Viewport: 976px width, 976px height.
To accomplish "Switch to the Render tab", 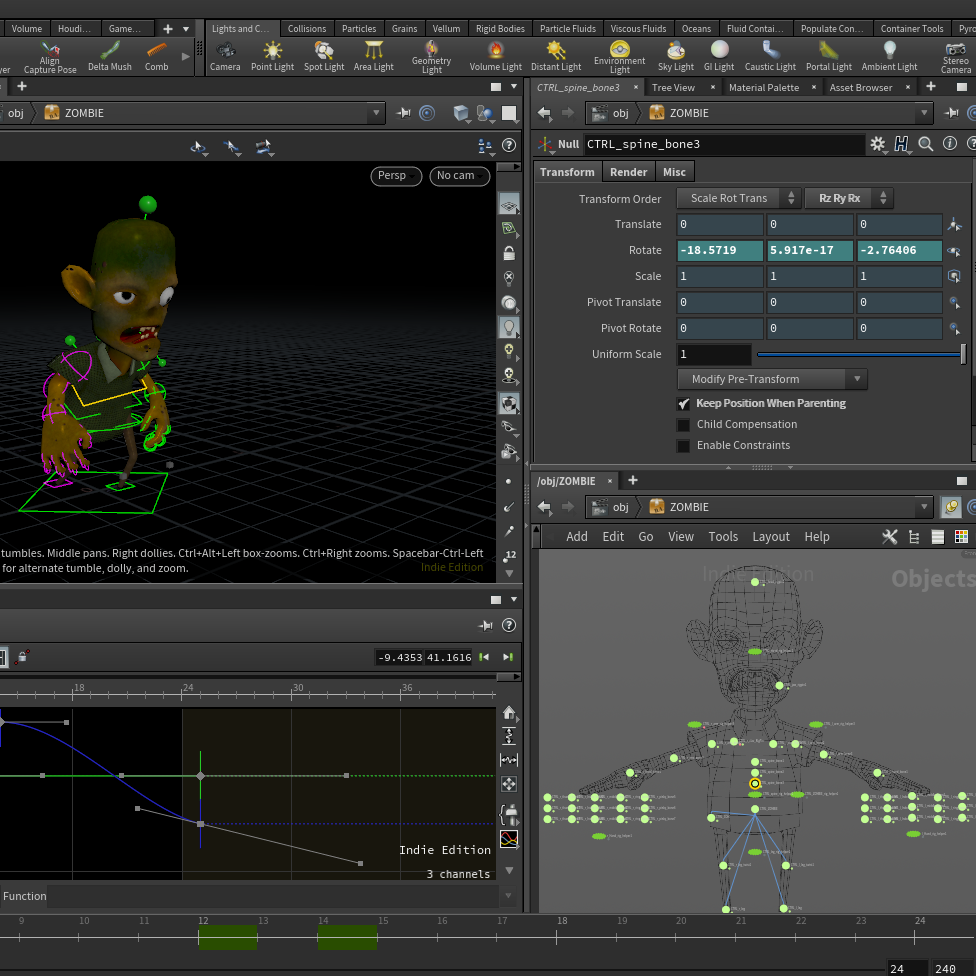I will tap(629, 172).
